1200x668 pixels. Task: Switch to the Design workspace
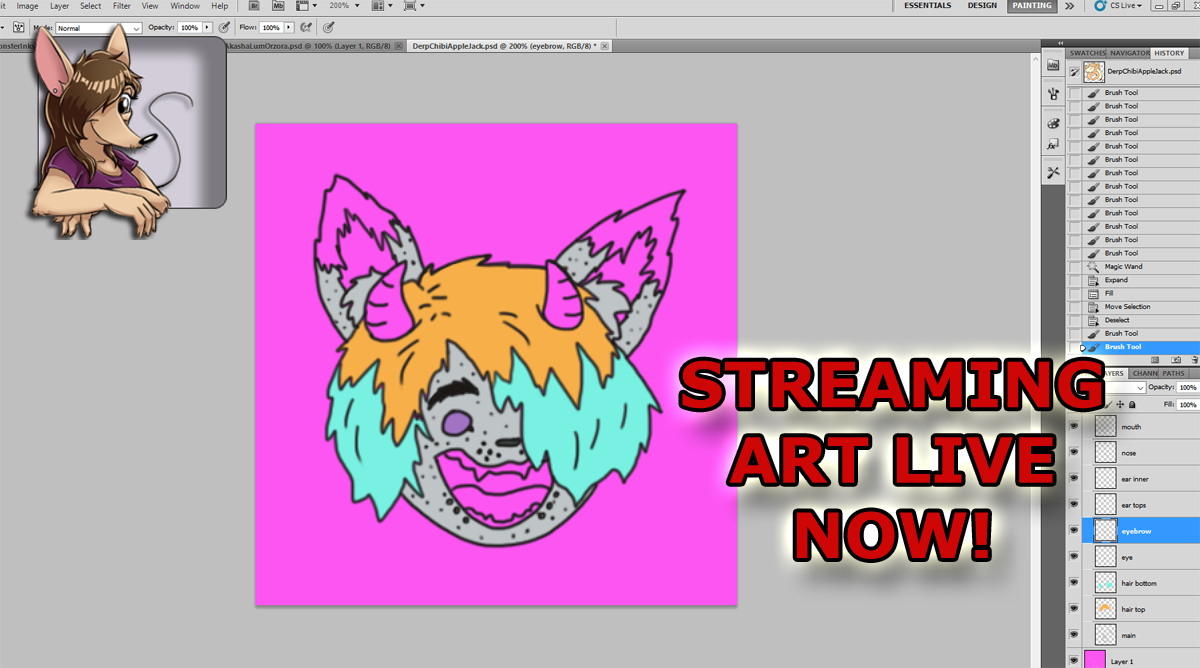pos(982,6)
